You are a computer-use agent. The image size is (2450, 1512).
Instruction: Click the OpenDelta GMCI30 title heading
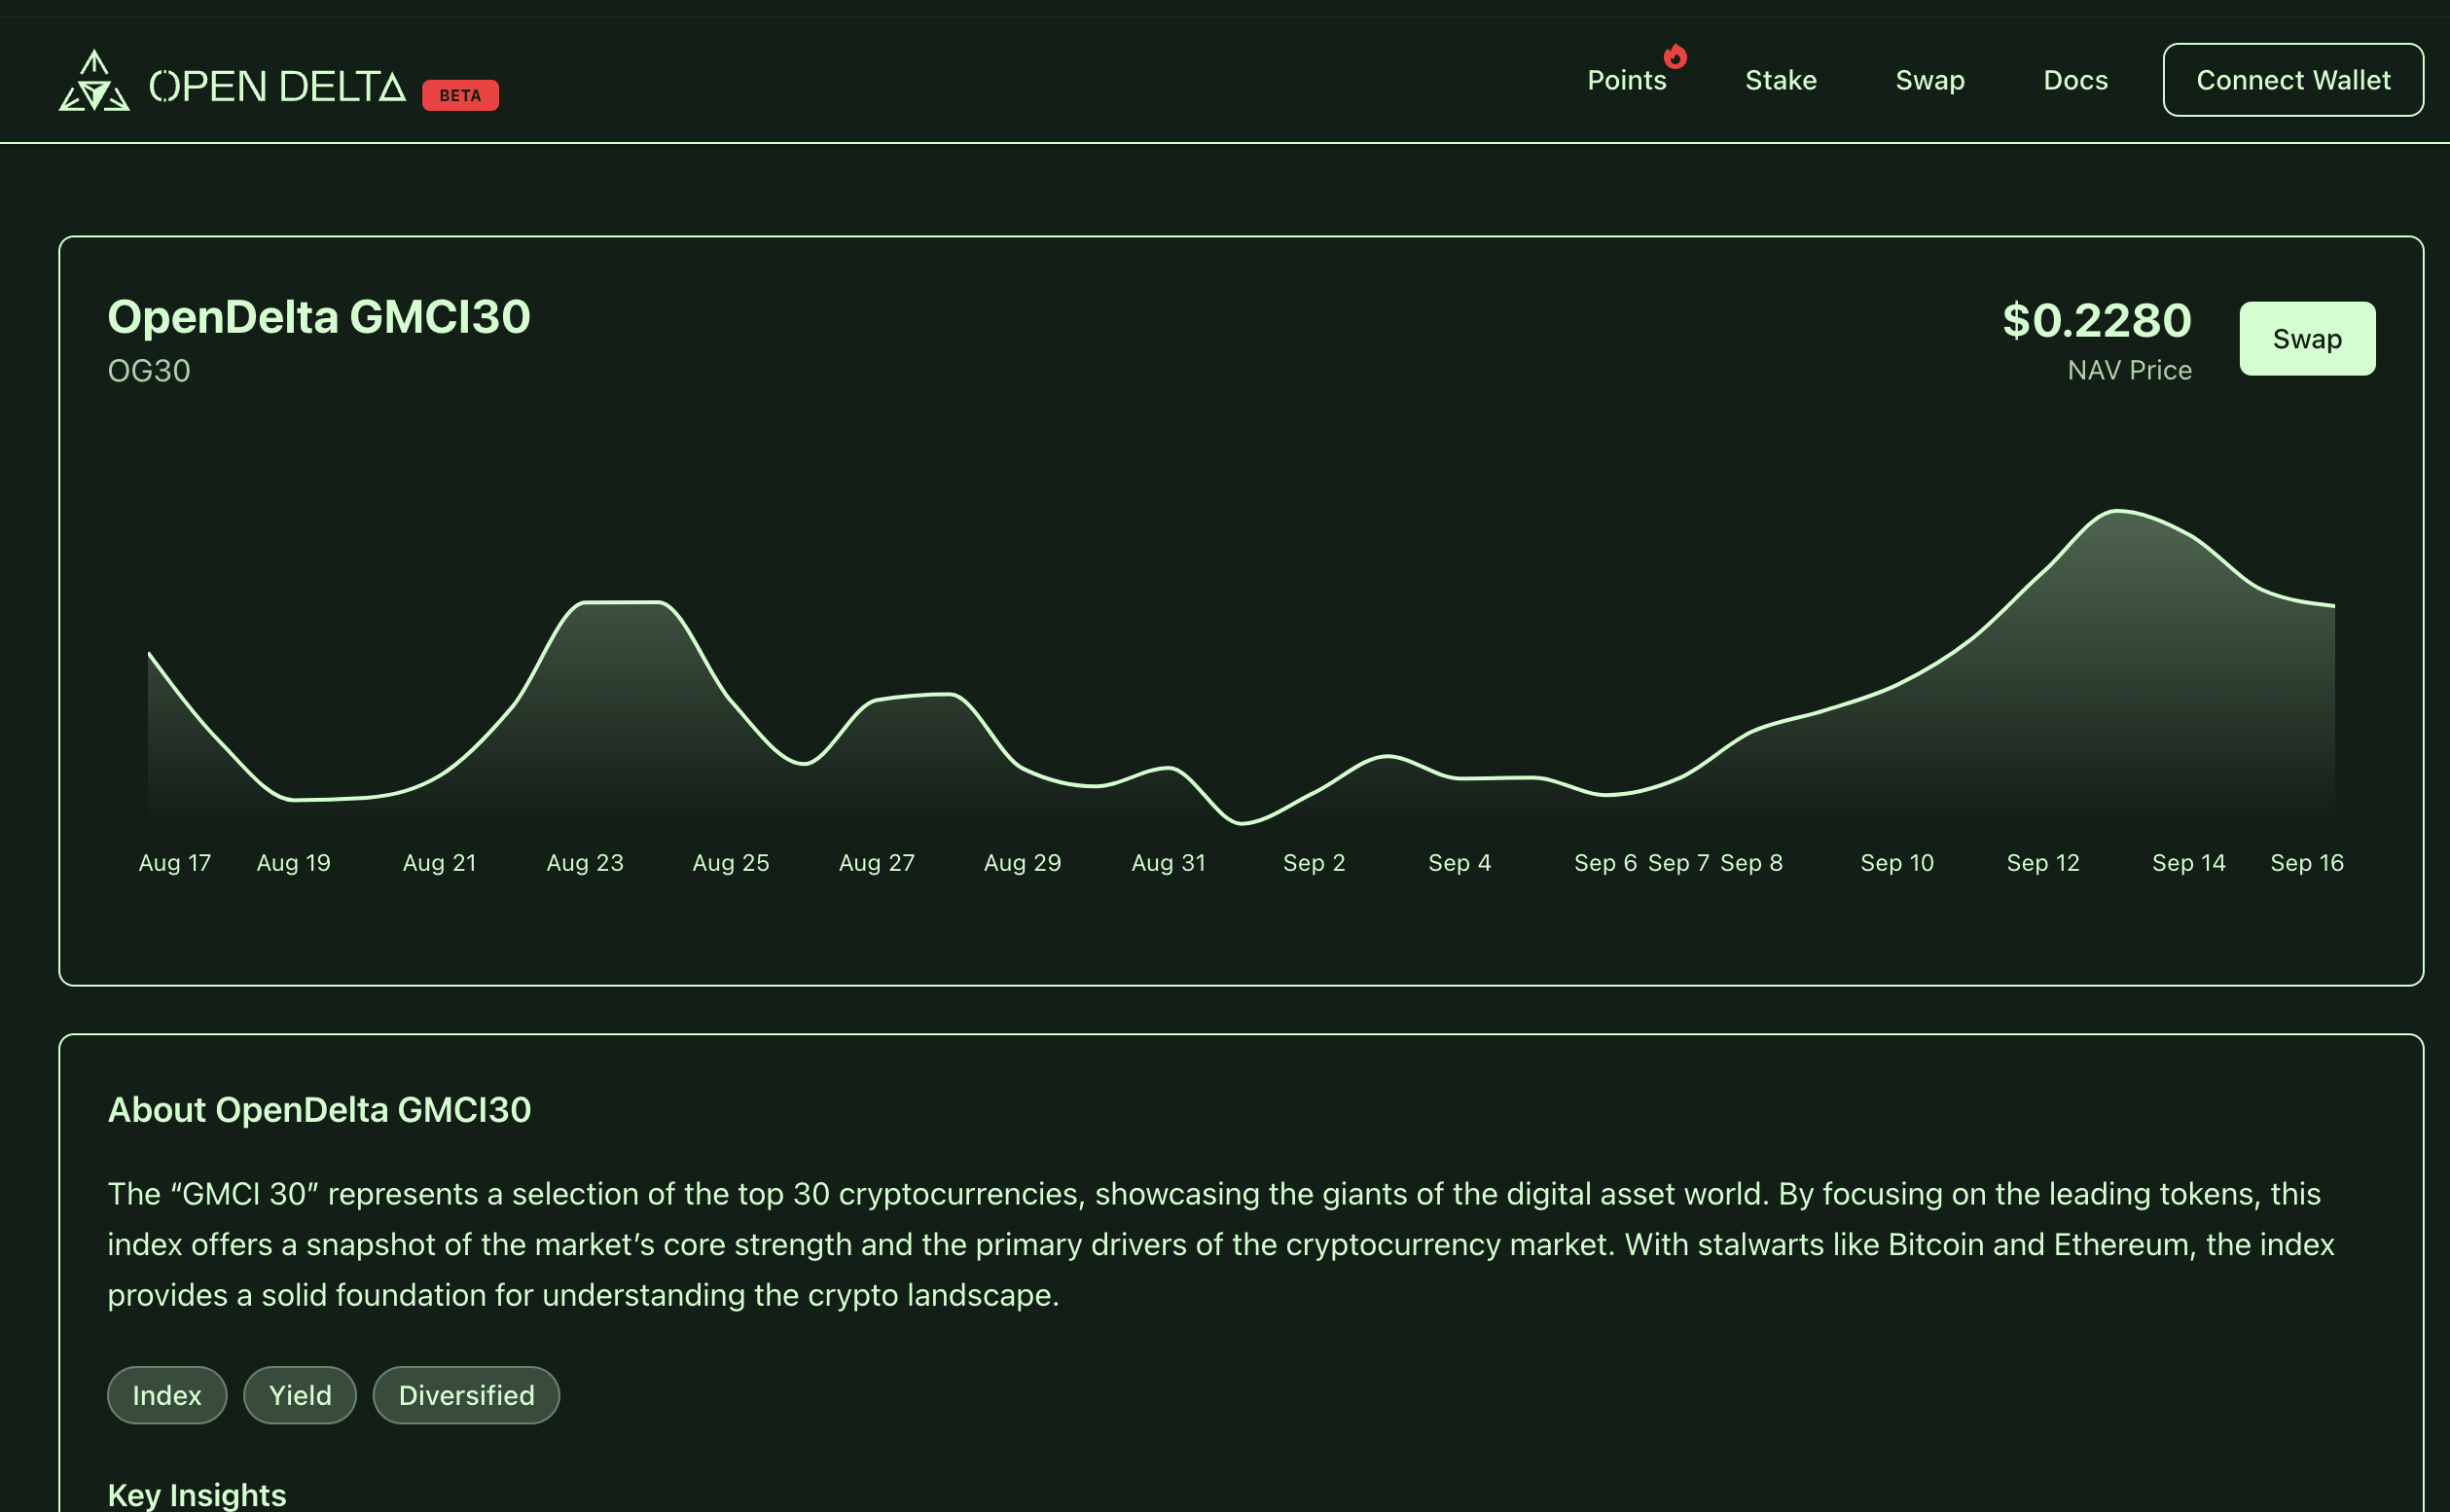pos(319,318)
